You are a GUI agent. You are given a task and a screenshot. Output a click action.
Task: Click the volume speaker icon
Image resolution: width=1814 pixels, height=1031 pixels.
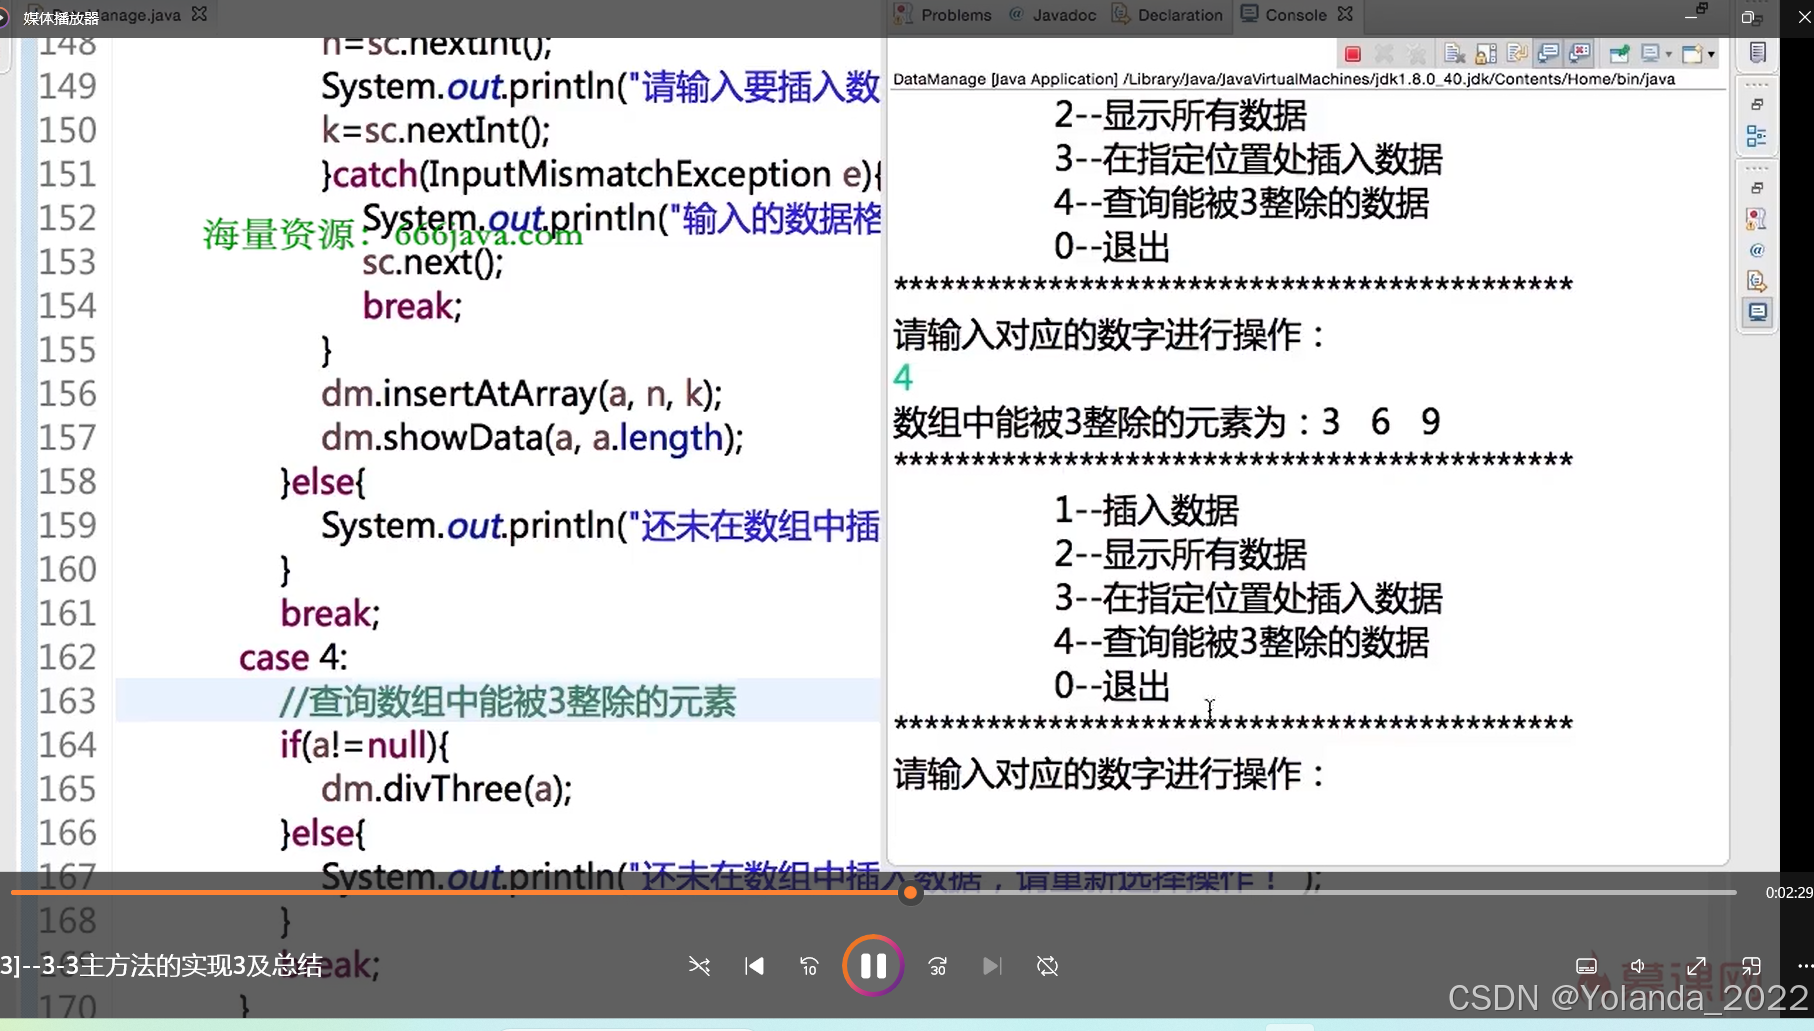(1638, 966)
